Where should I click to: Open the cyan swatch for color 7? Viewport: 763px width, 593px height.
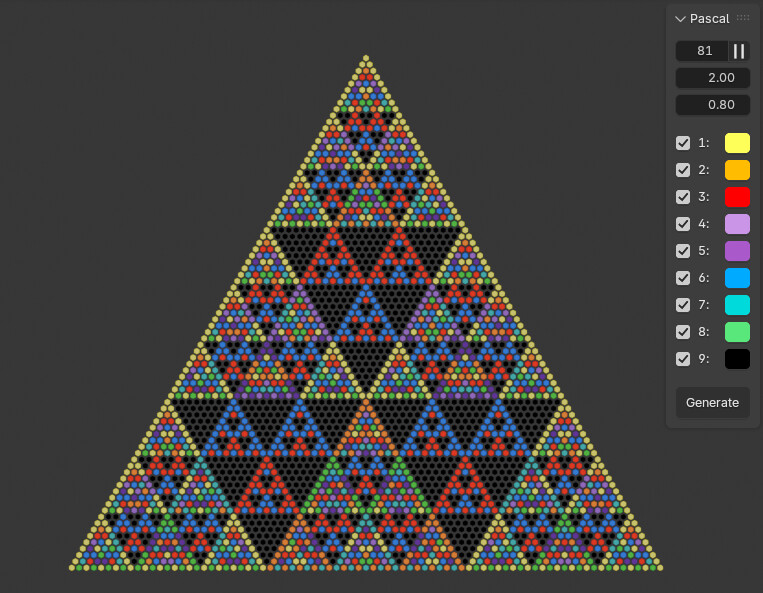coord(737,305)
